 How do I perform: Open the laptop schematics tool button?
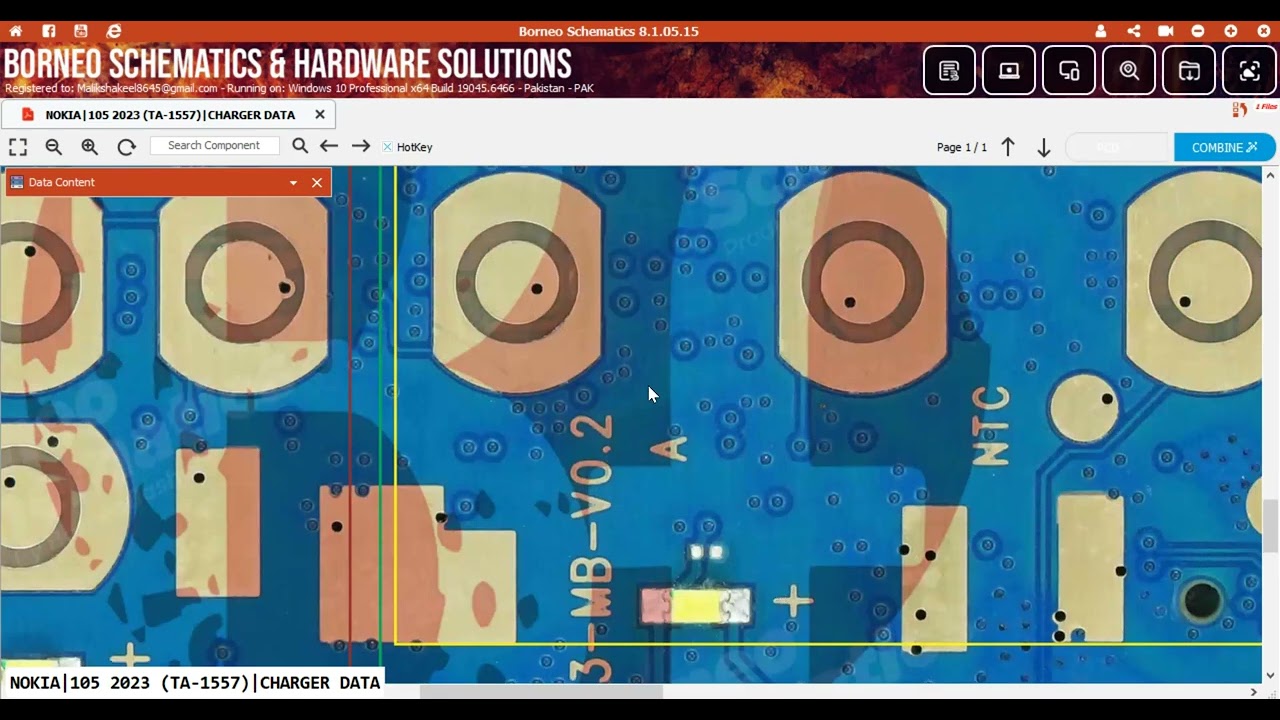(x=1009, y=70)
